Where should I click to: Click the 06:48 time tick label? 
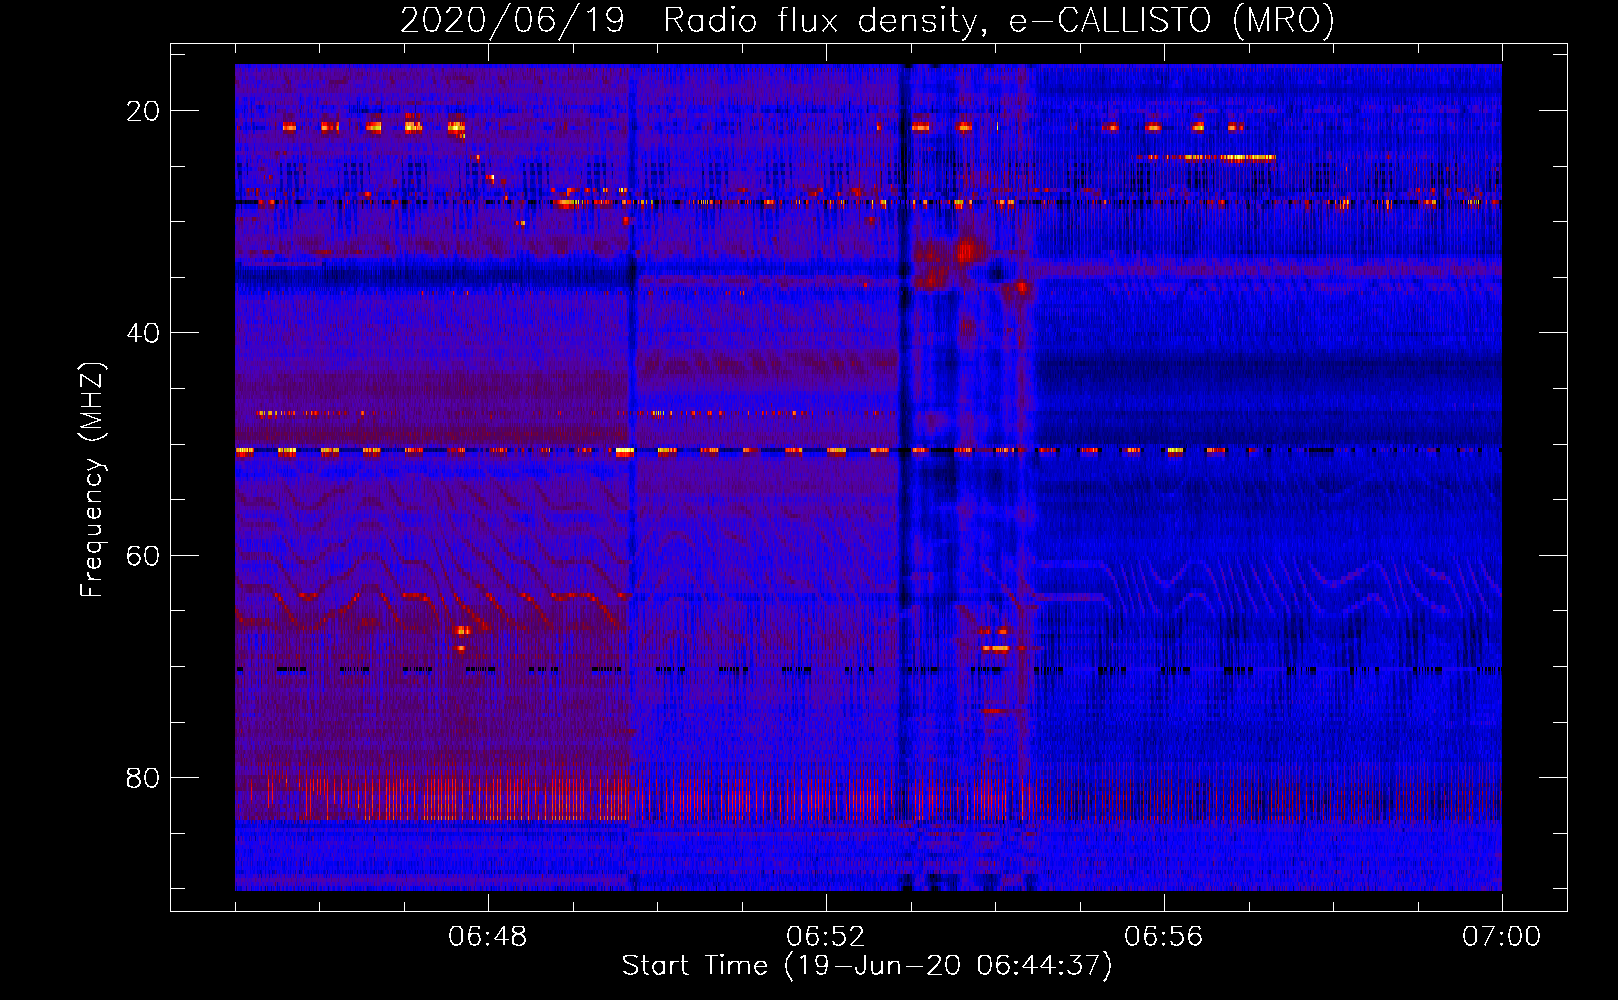[x=488, y=937]
